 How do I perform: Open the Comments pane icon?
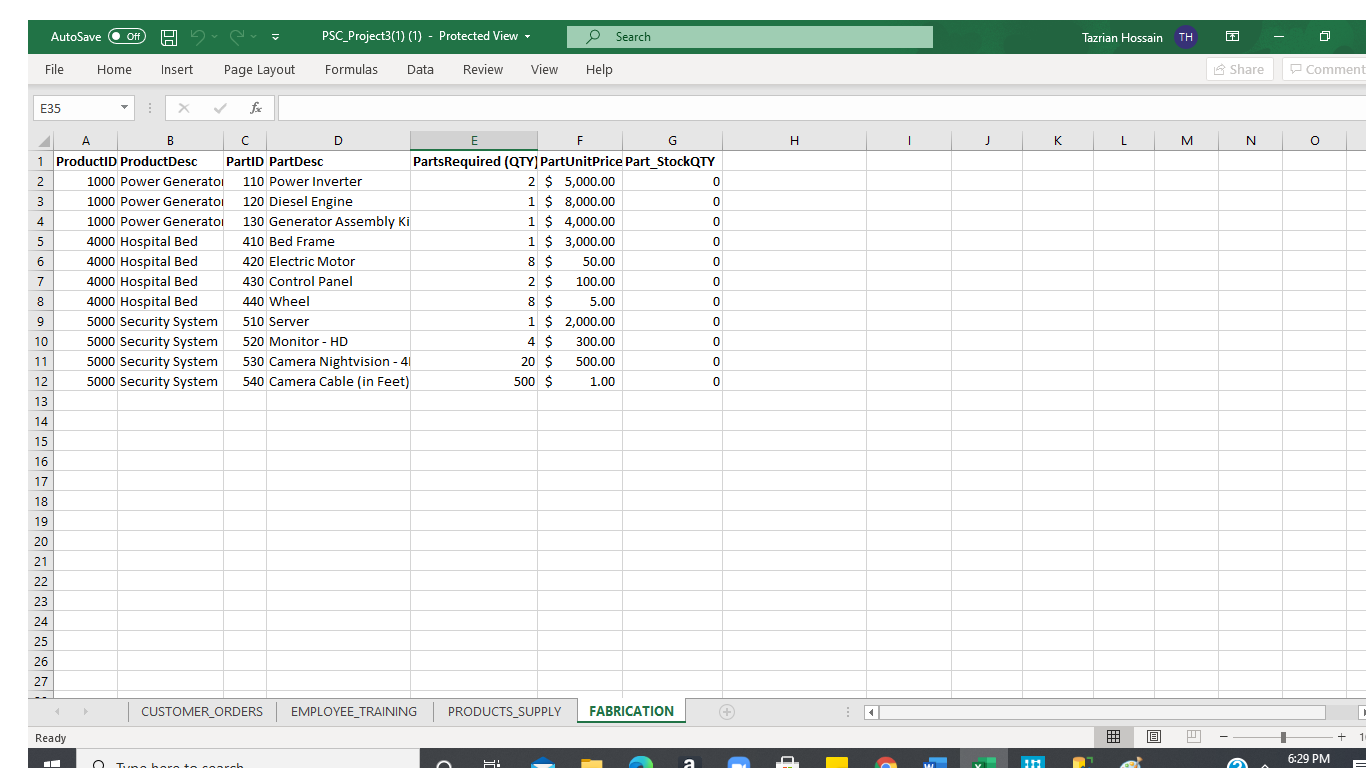1322,69
